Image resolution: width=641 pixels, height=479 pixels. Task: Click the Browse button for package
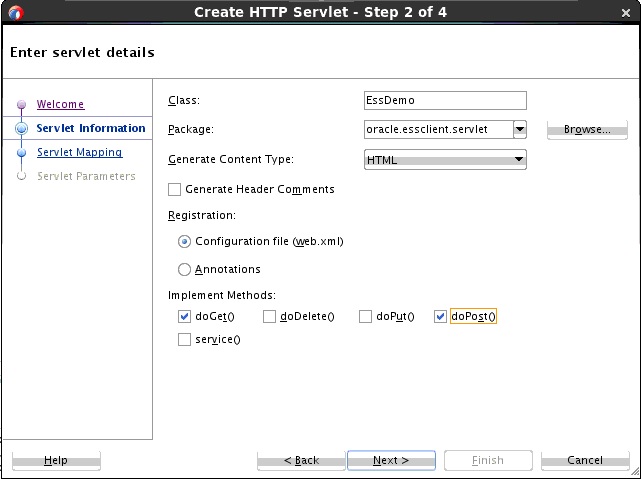(x=587, y=130)
